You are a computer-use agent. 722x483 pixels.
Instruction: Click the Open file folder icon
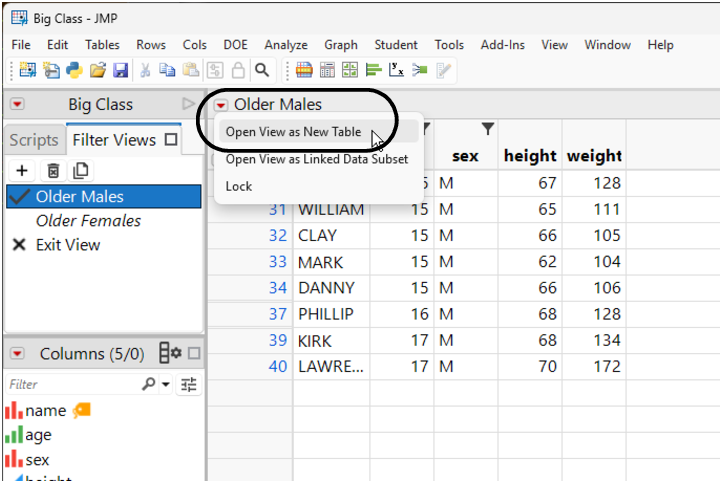click(x=98, y=70)
